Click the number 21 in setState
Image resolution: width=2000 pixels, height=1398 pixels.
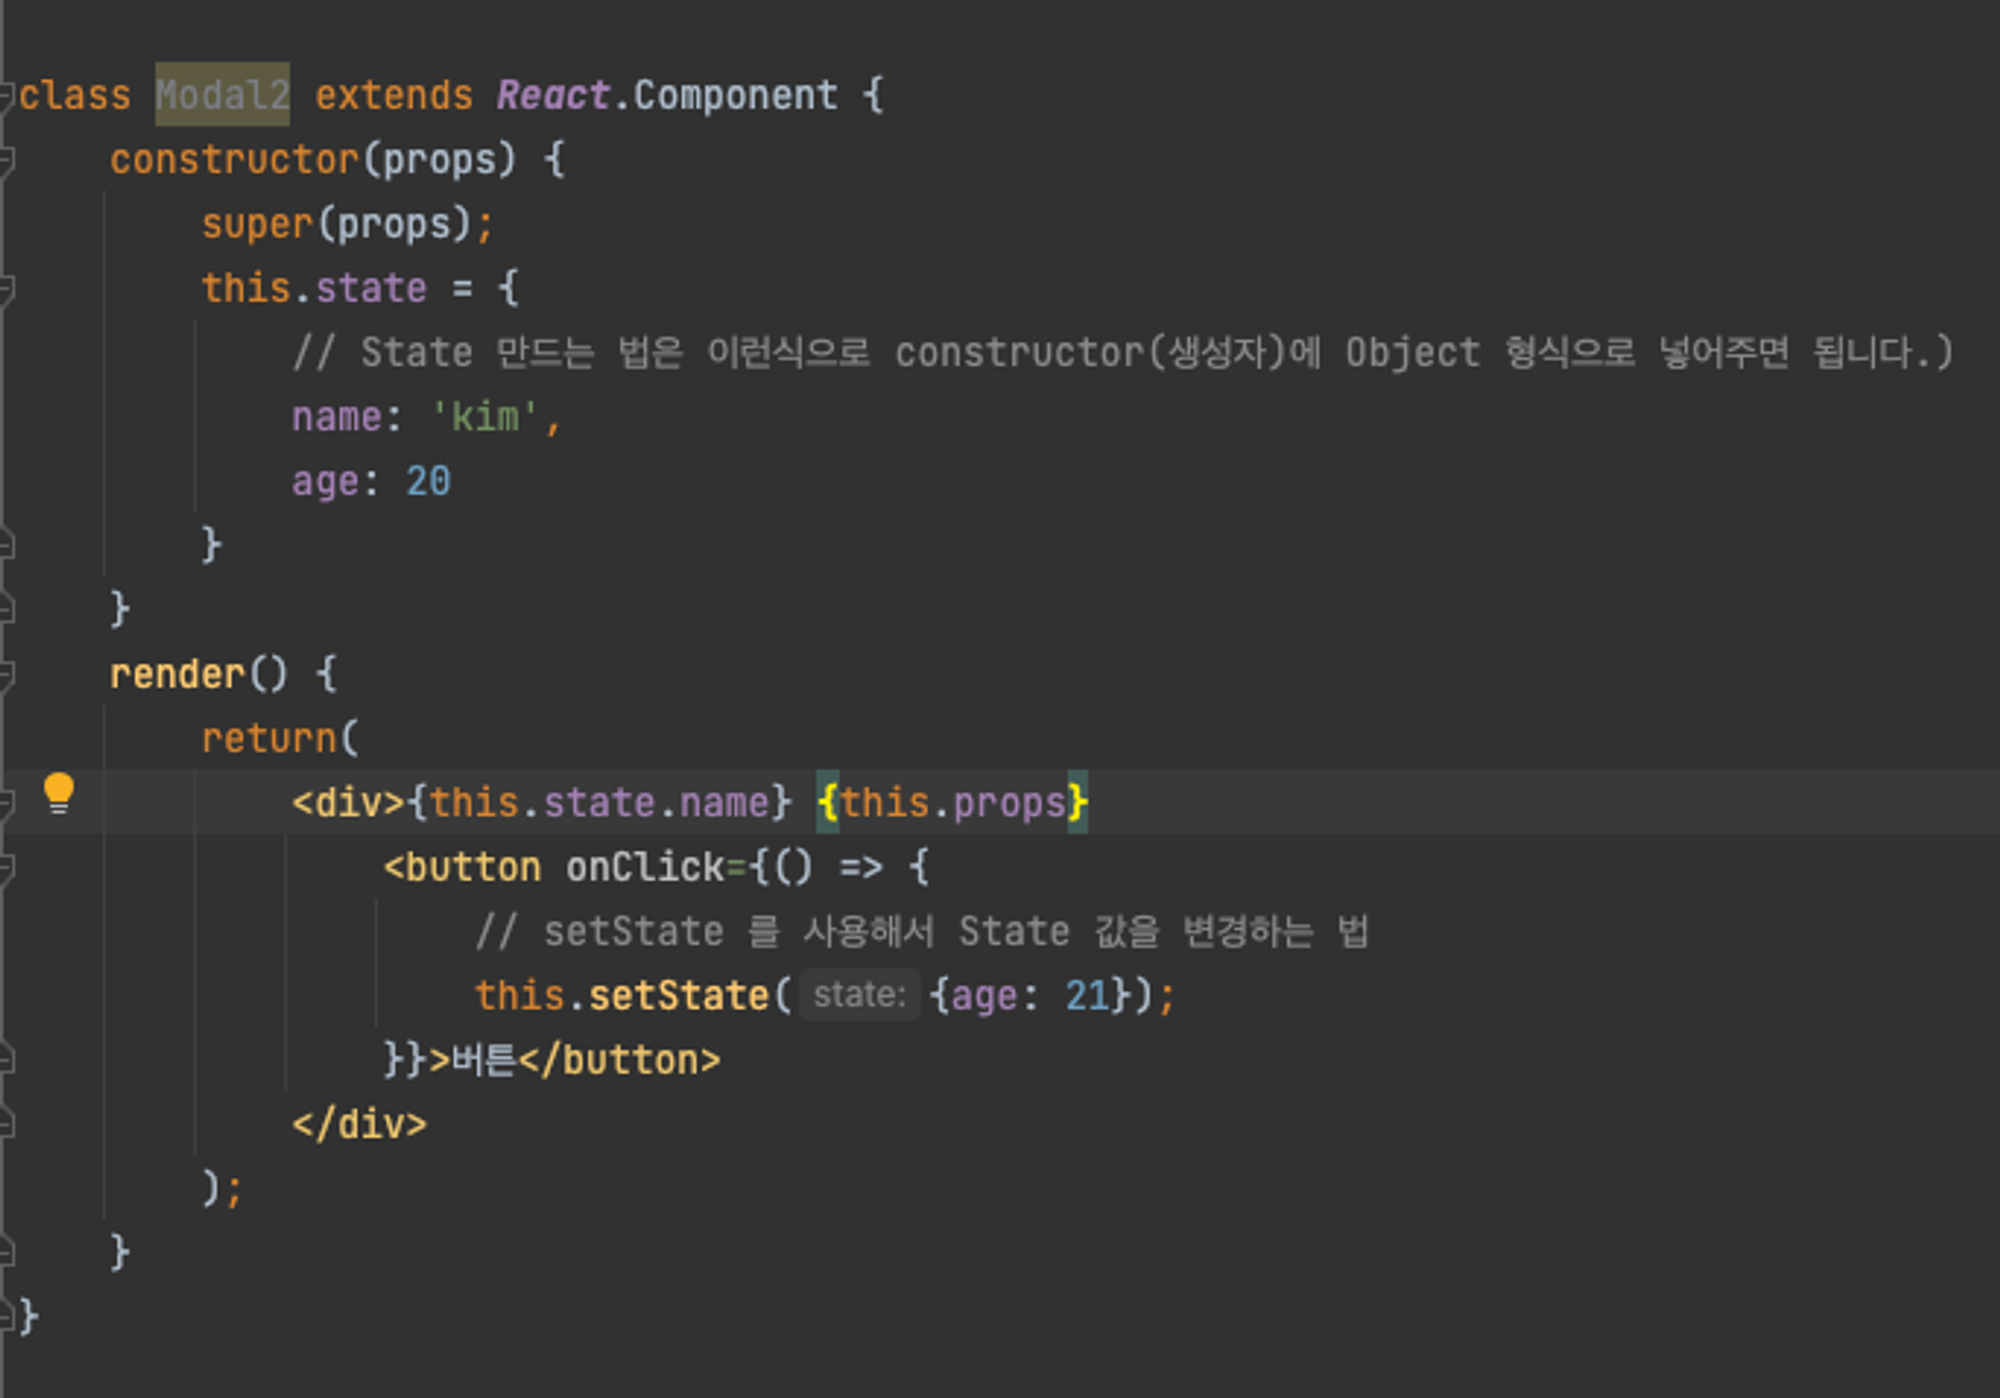pos(1087,996)
